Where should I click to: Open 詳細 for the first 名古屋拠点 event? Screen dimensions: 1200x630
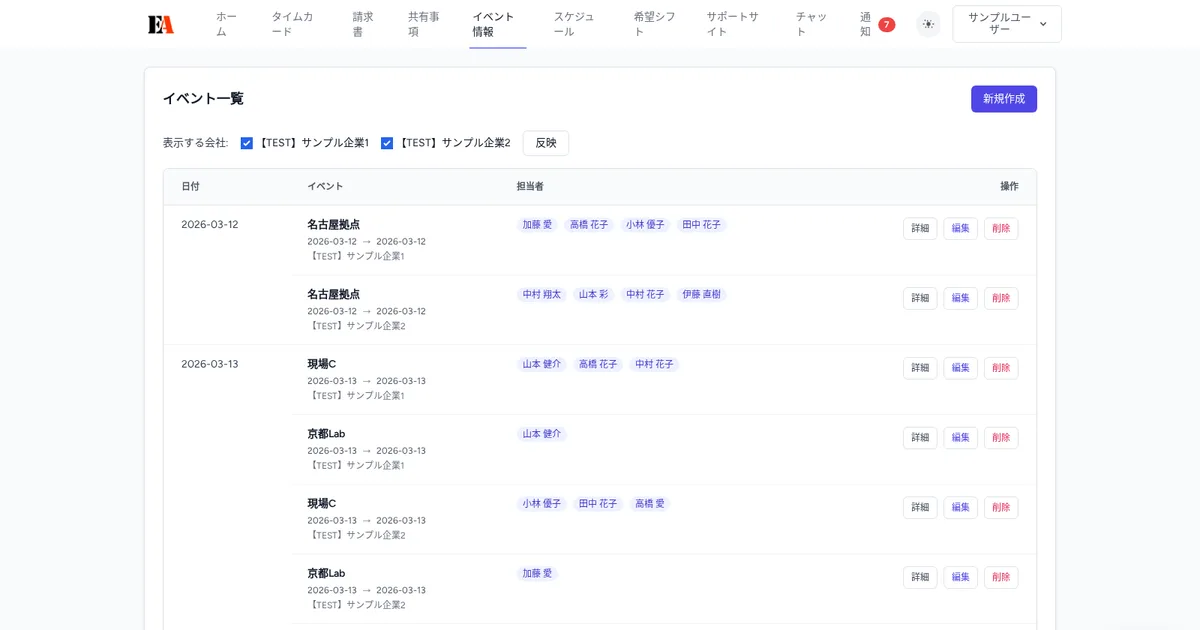919,228
